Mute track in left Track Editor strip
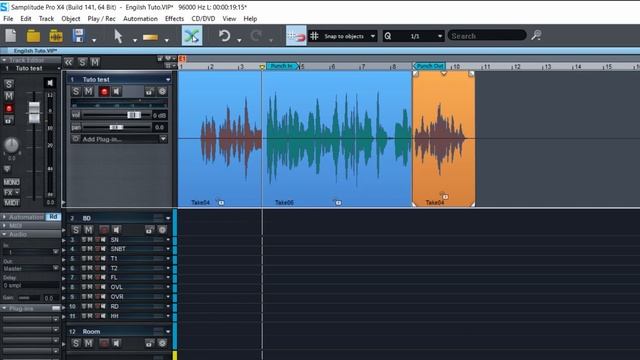Screen dimensions: 640x360 [9, 96]
